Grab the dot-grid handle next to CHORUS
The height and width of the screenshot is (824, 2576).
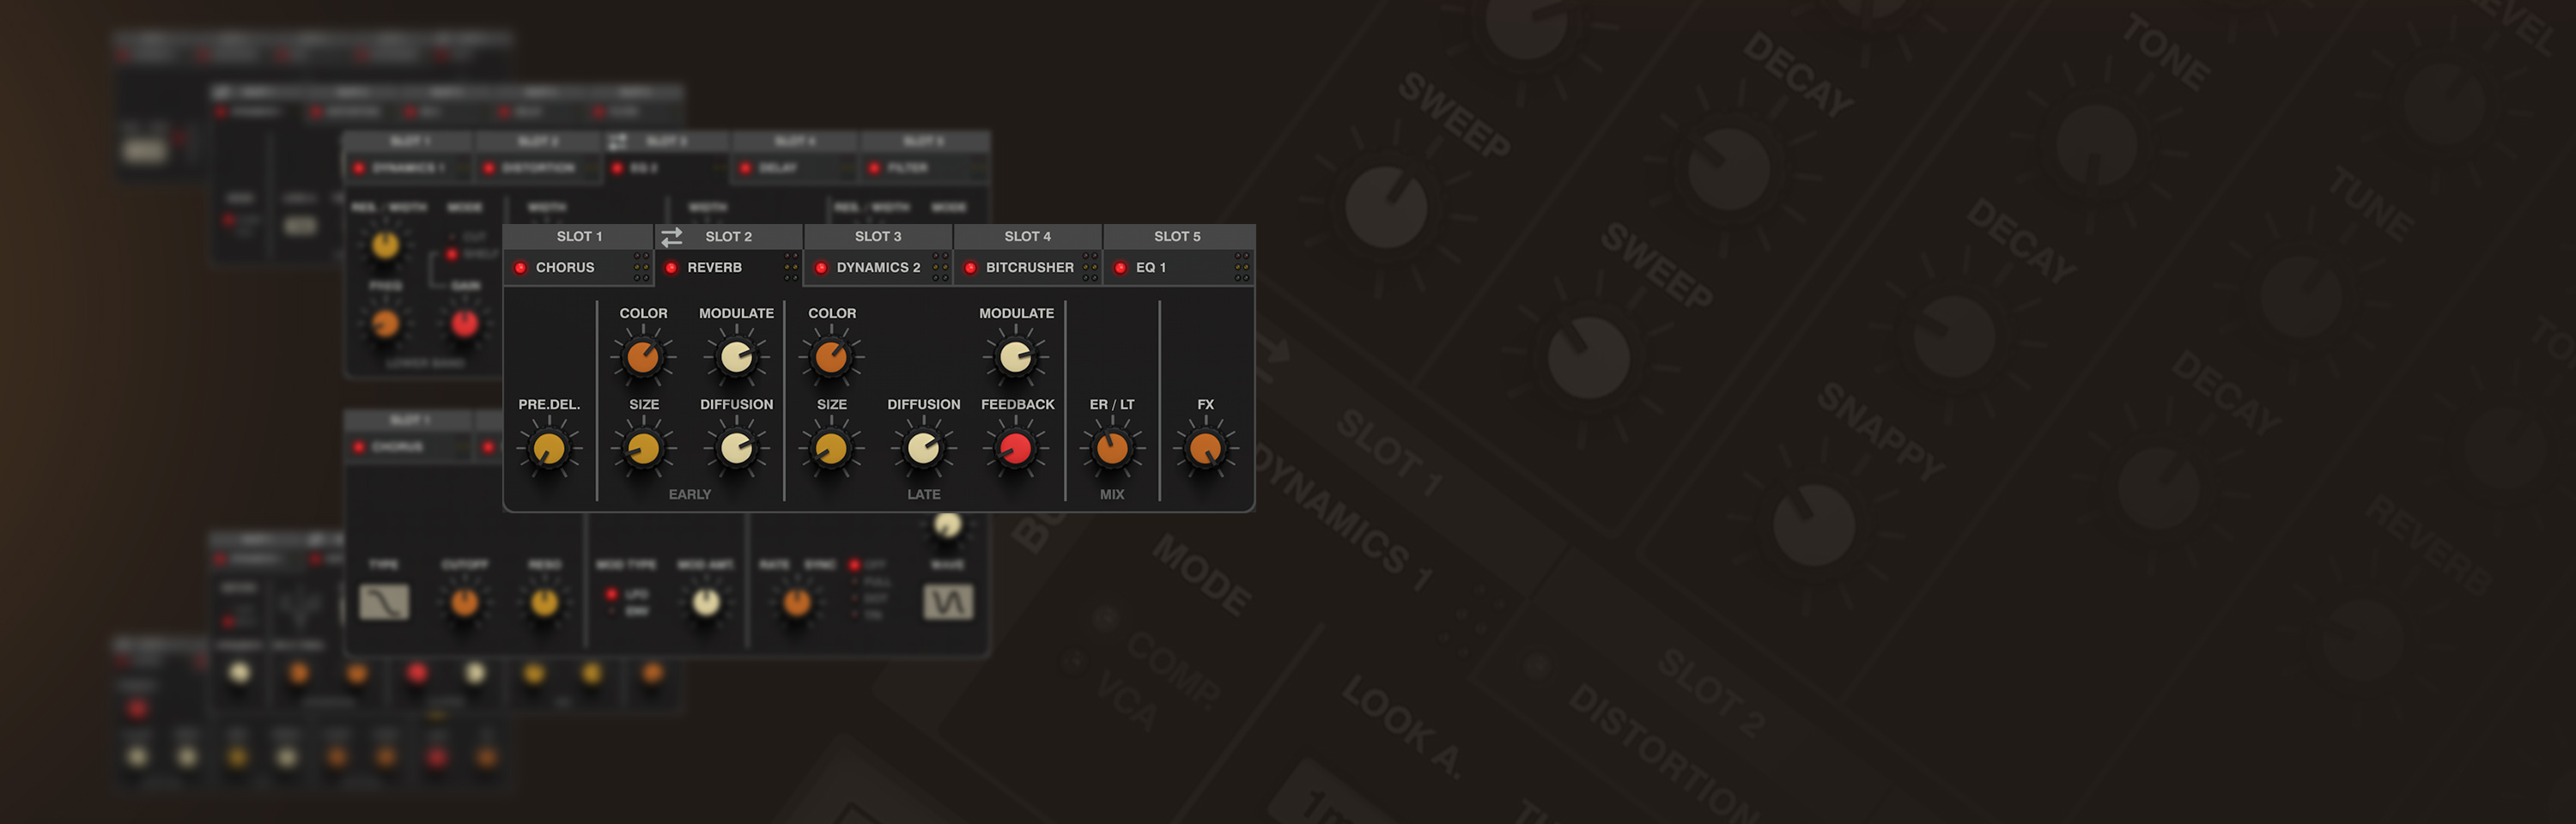coord(641,267)
